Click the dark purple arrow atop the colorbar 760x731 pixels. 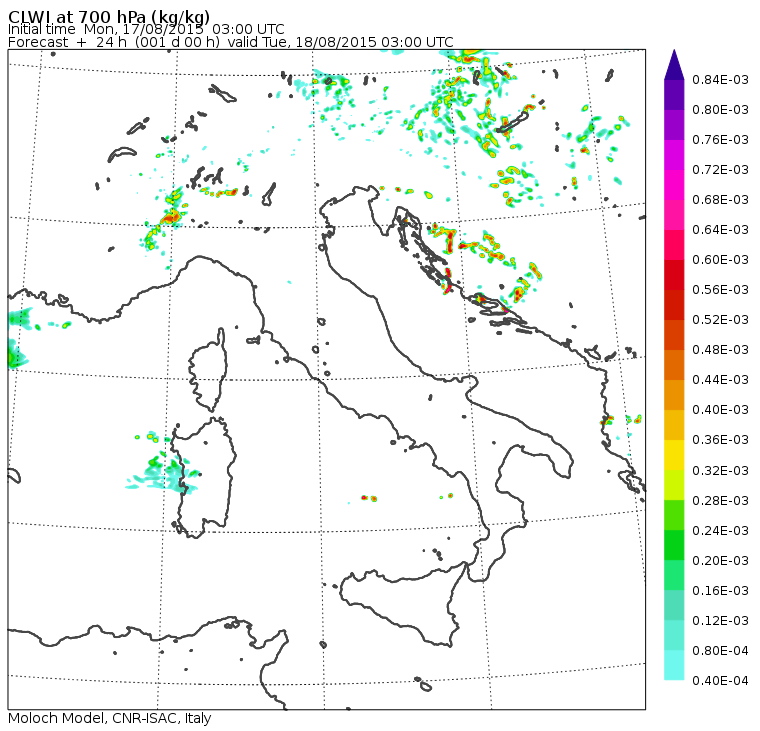(x=674, y=65)
